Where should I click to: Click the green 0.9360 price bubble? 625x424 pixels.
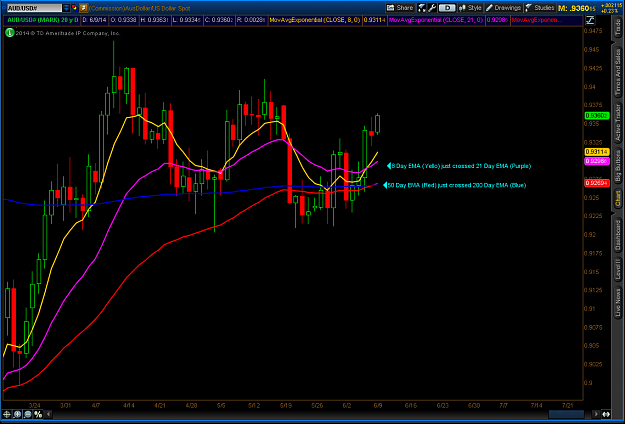pyautogui.click(x=597, y=116)
